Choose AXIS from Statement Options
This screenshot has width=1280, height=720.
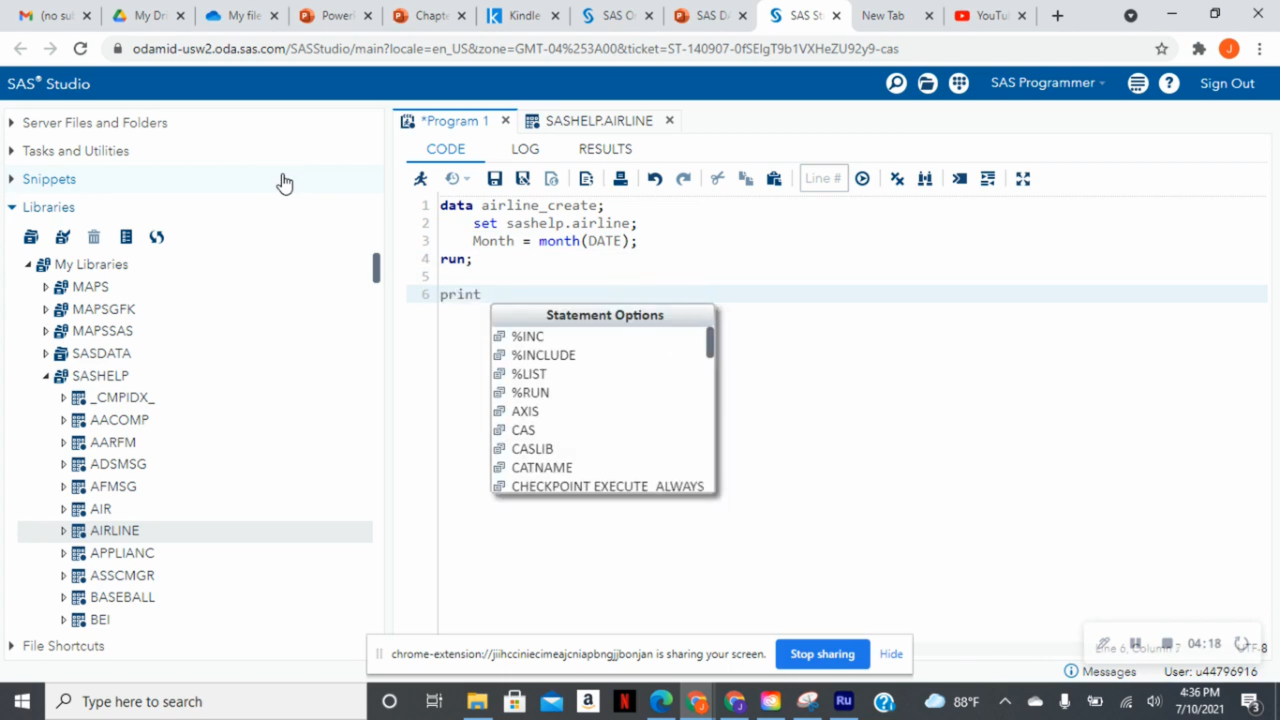point(525,411)
